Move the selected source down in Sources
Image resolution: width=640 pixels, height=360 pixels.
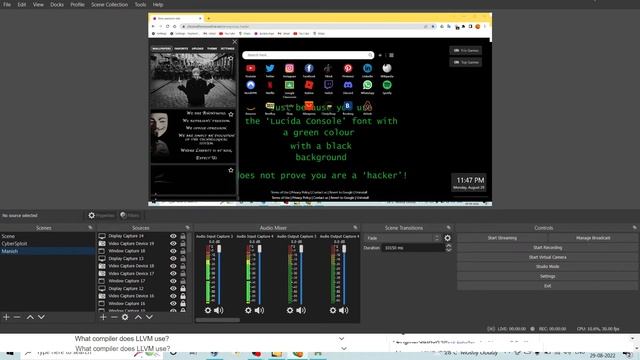click(149, 317)
